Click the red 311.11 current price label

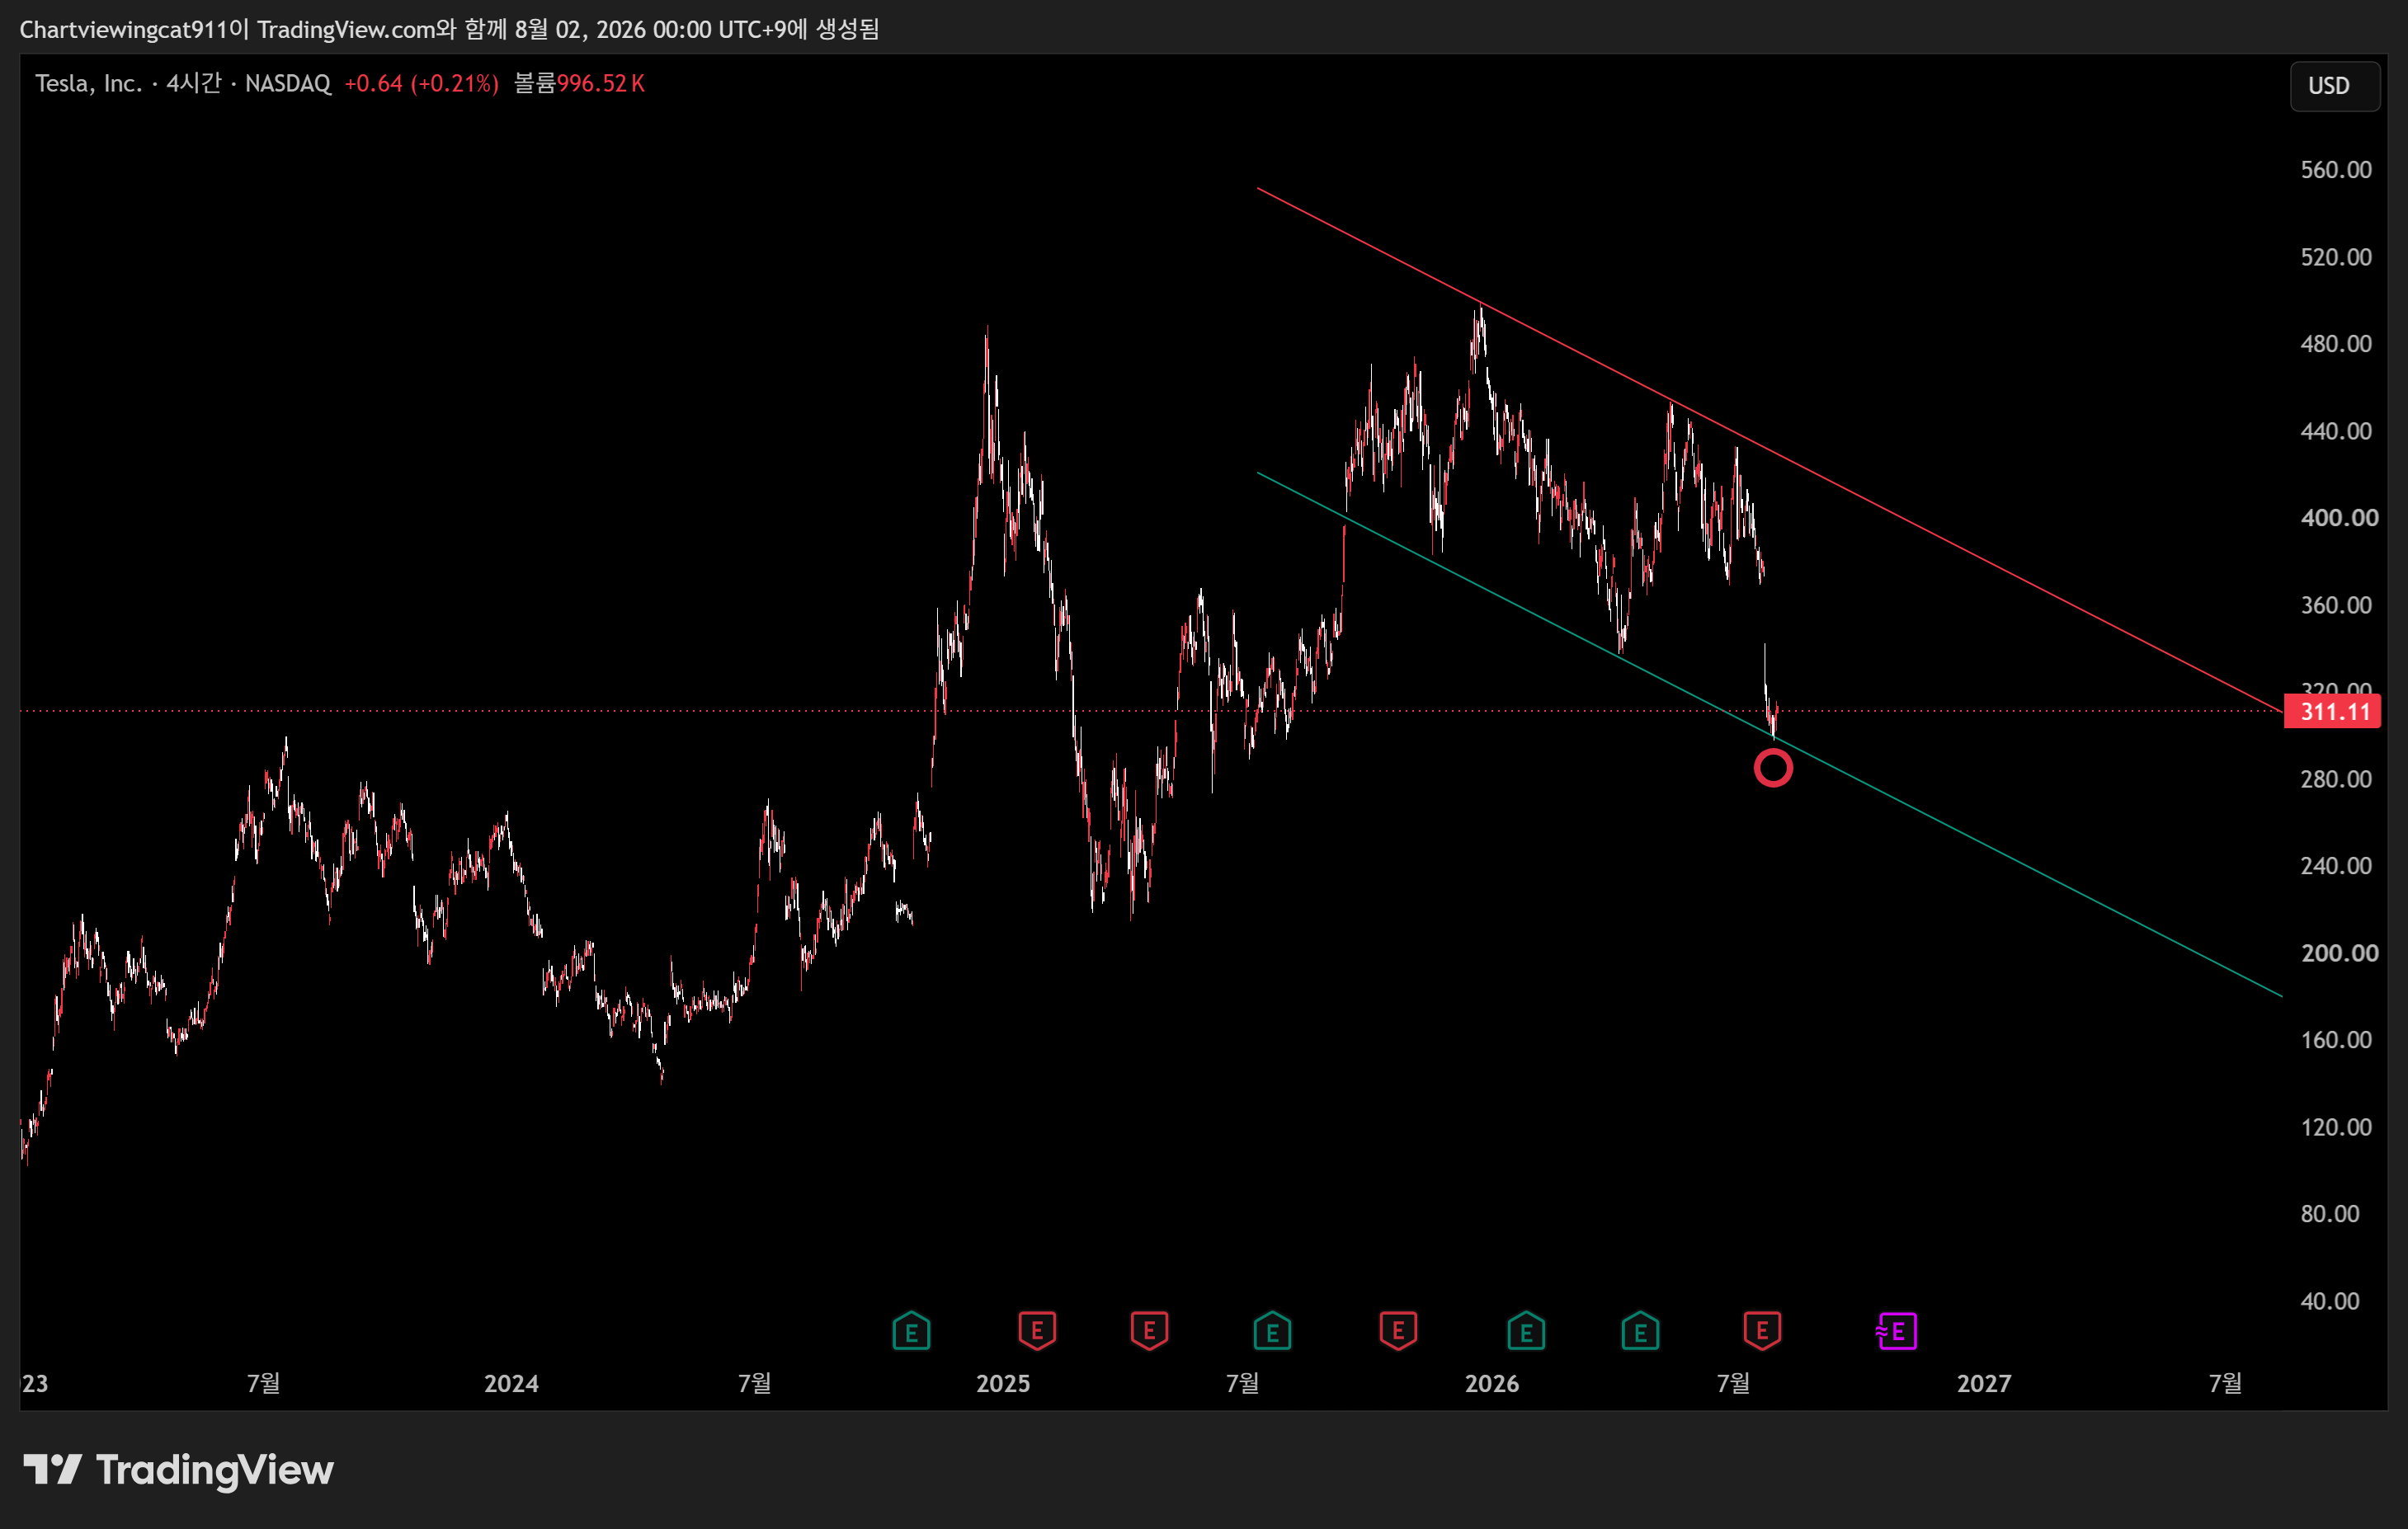pos(2332,712)
